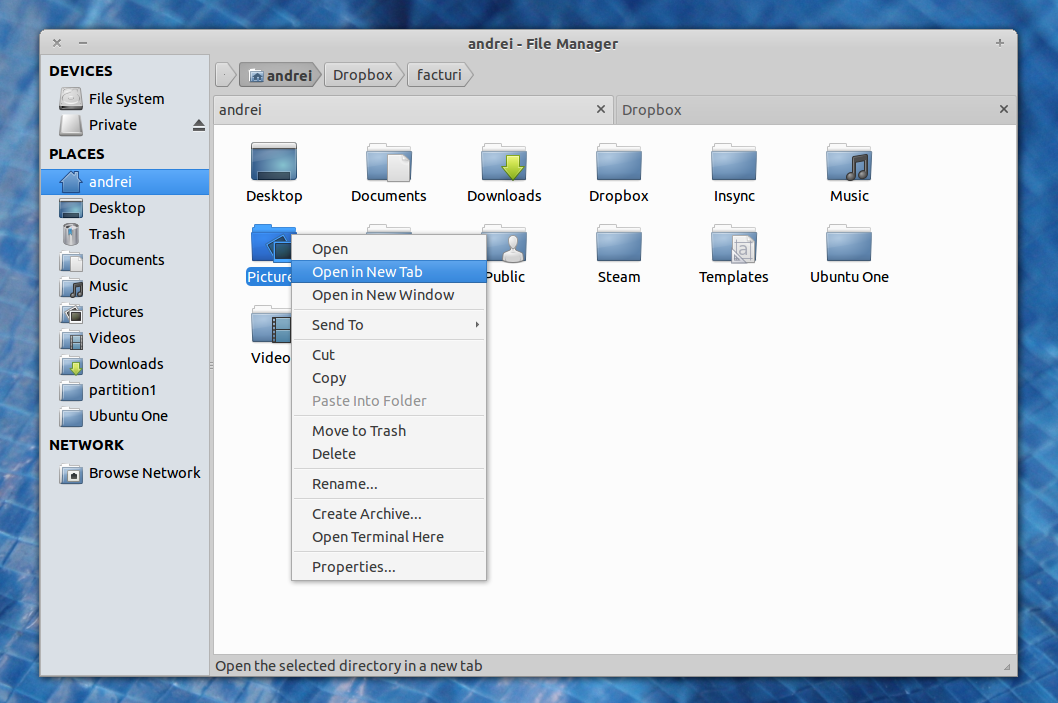Image resolution: width=1058 pixels, height=703 pixels.
Task: Select the Steam folder icon
Action: click(618, 244)
